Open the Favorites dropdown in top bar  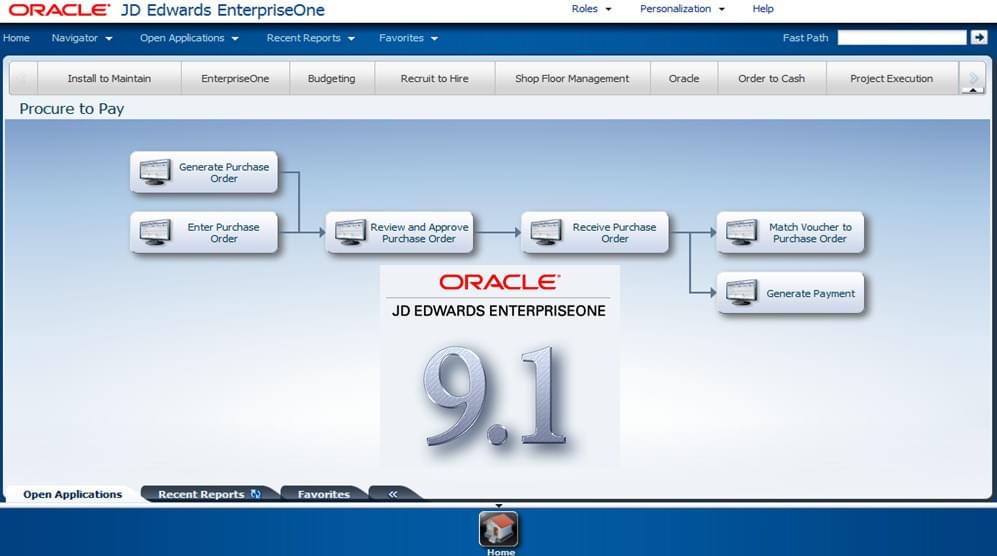[408, 38]
